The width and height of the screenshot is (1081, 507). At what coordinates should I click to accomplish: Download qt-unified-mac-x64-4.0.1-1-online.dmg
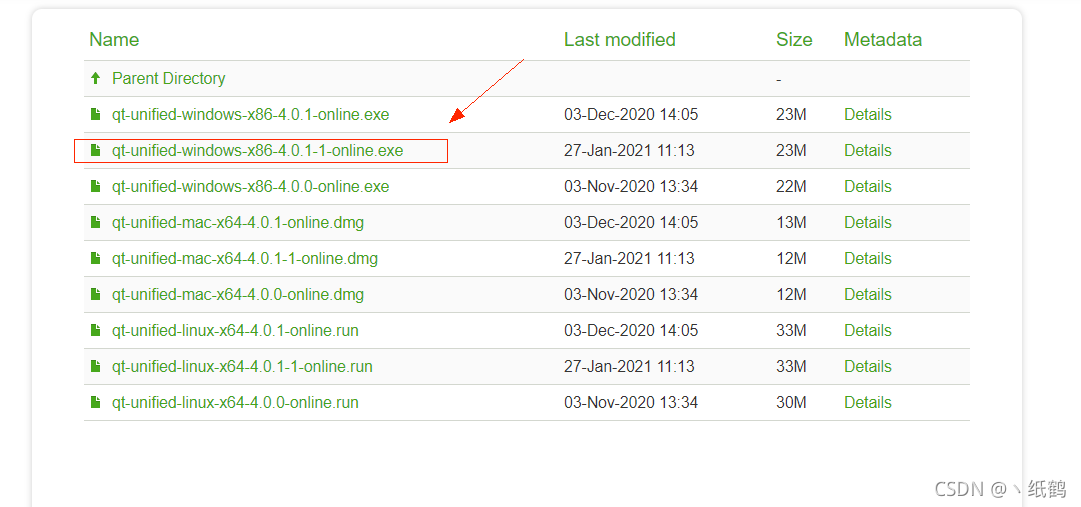(x=245, y=259)
